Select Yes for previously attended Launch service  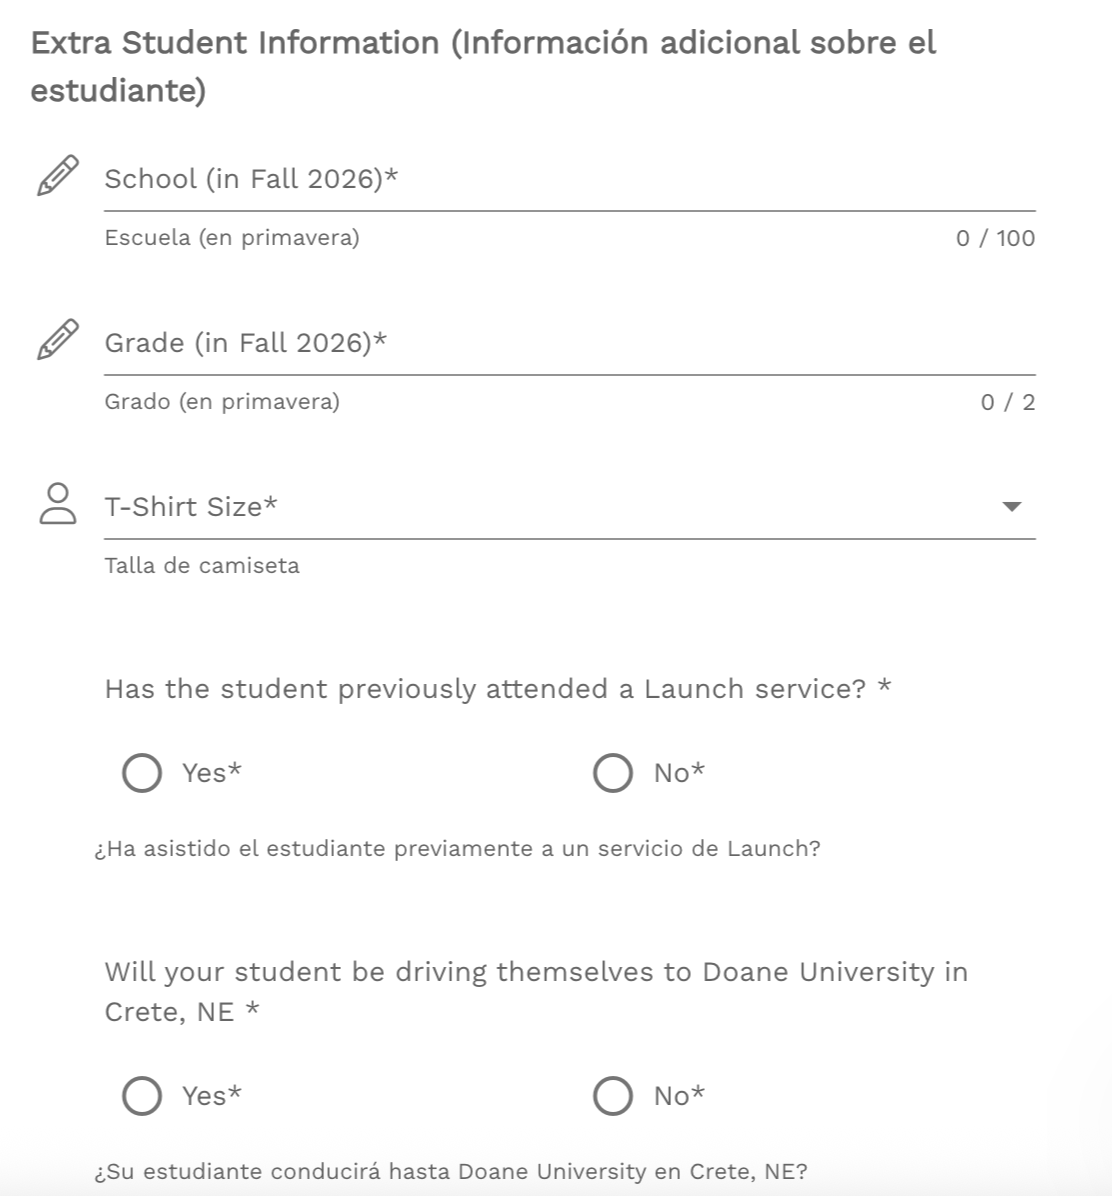(x=142, y=773)
